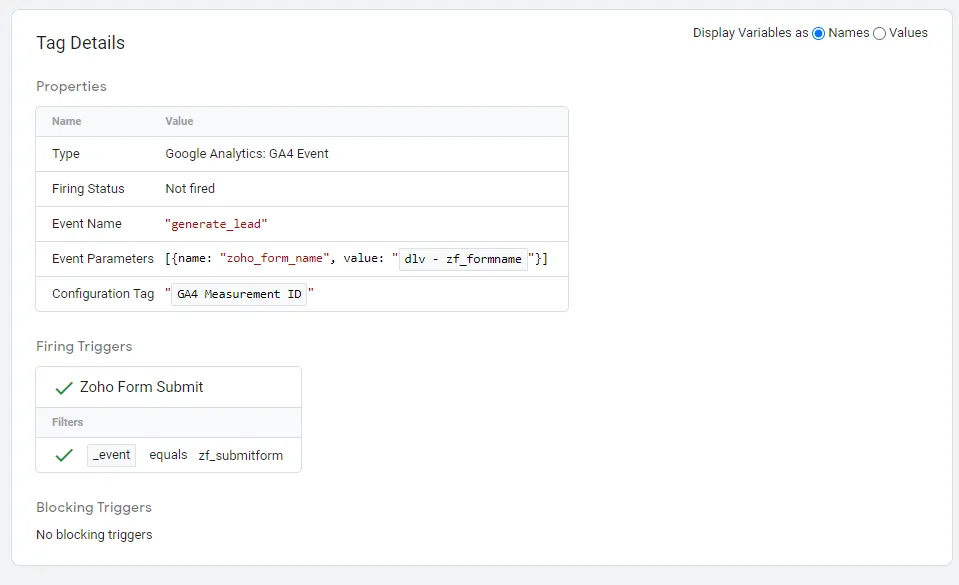The height and width of the screenshot is (585, 959).
Task: Click the GA4 Measurement ID variable chip
Action: [x=239, y=294]
